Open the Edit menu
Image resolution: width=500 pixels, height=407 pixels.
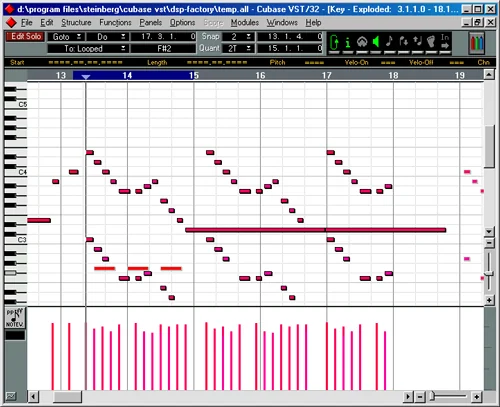coord(47,23)
